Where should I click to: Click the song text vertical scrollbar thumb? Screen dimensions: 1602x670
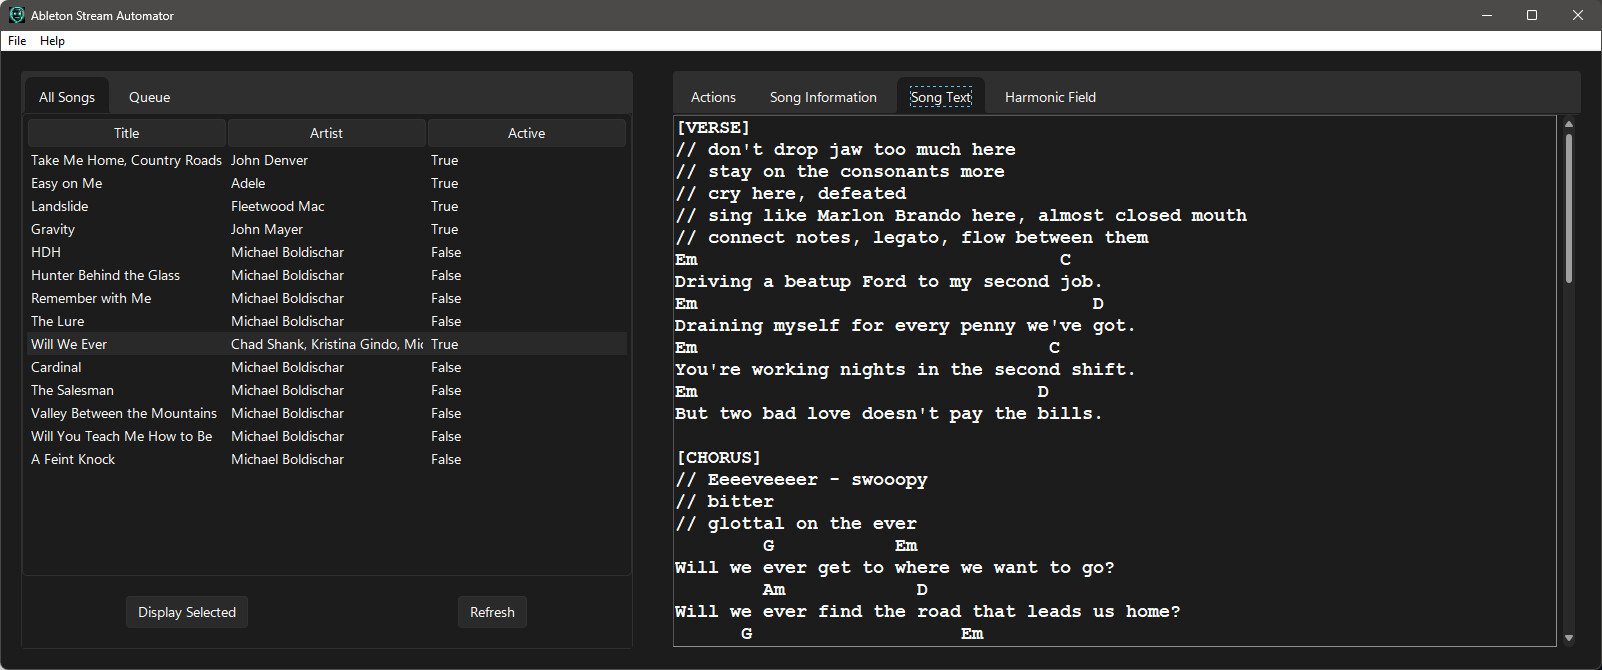pos(1568,208)
